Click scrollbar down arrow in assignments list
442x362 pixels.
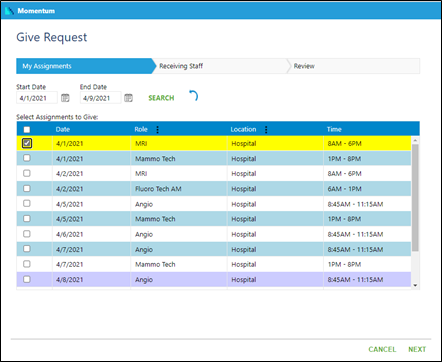[x=415, y=285]
